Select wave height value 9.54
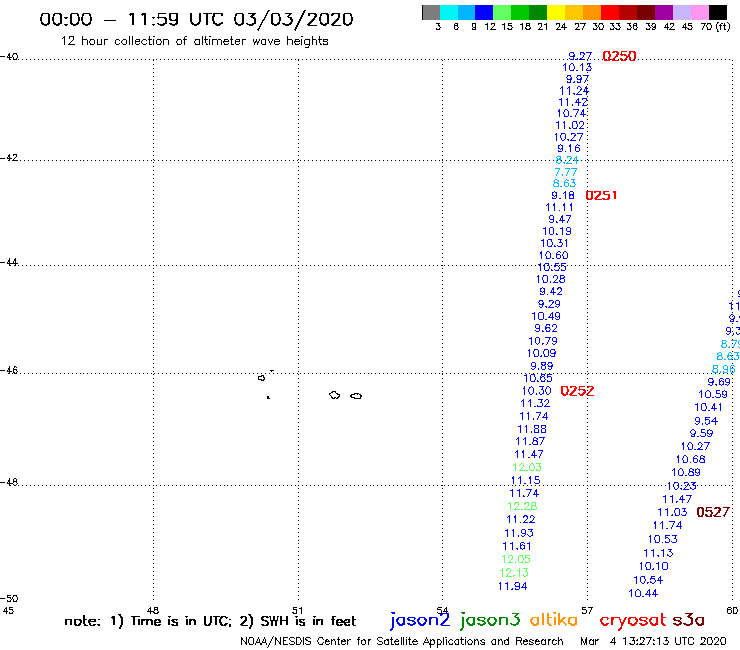Screen dimensions: 740x650 (706, 421)
